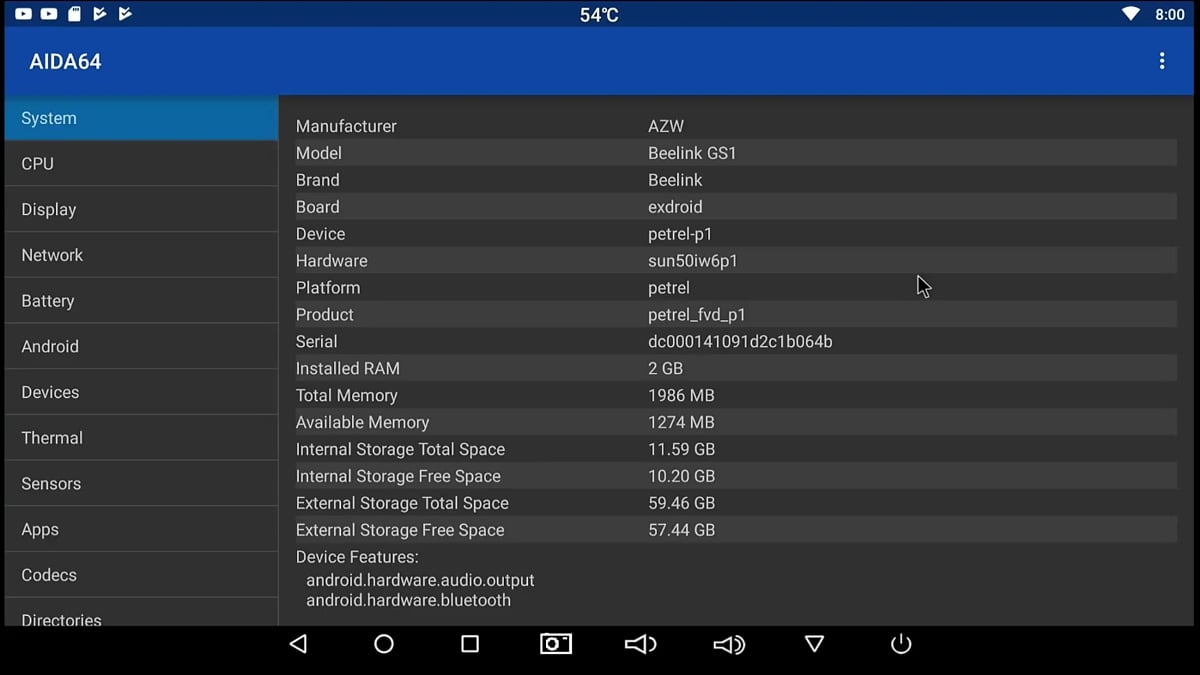Screen dimensions: 1200x675
Task: Click the Device Features heading
Action: point(357,557)
